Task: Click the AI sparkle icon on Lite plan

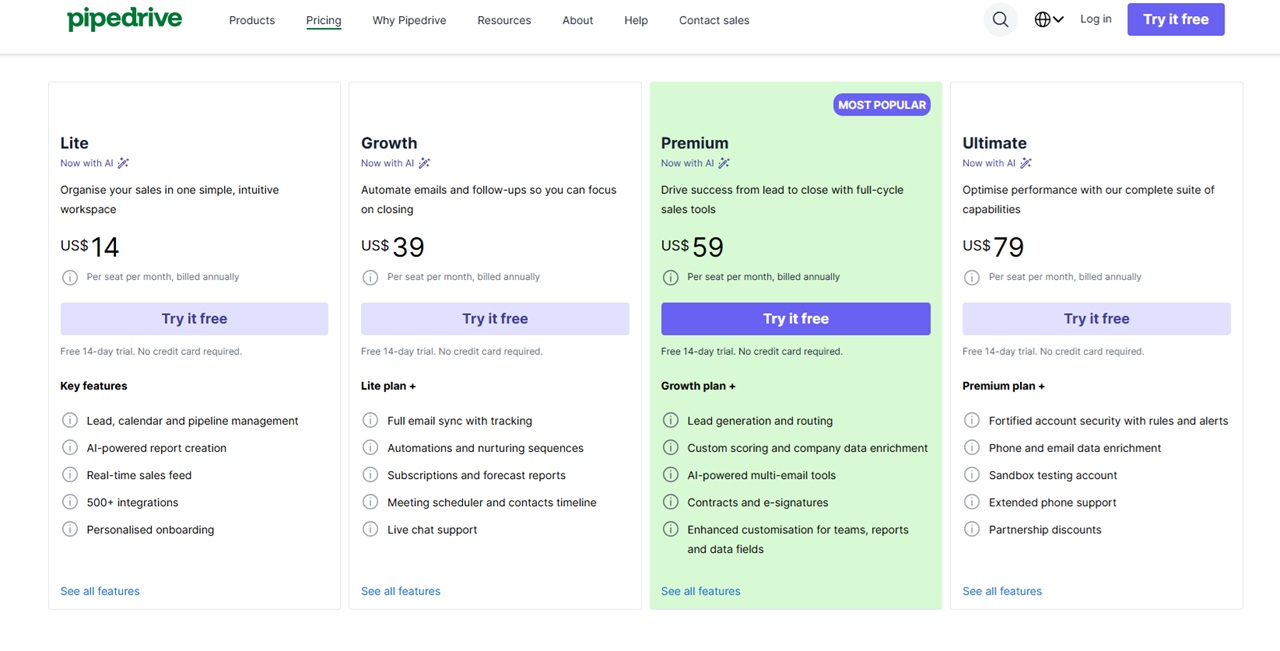Action: (122, 163)
